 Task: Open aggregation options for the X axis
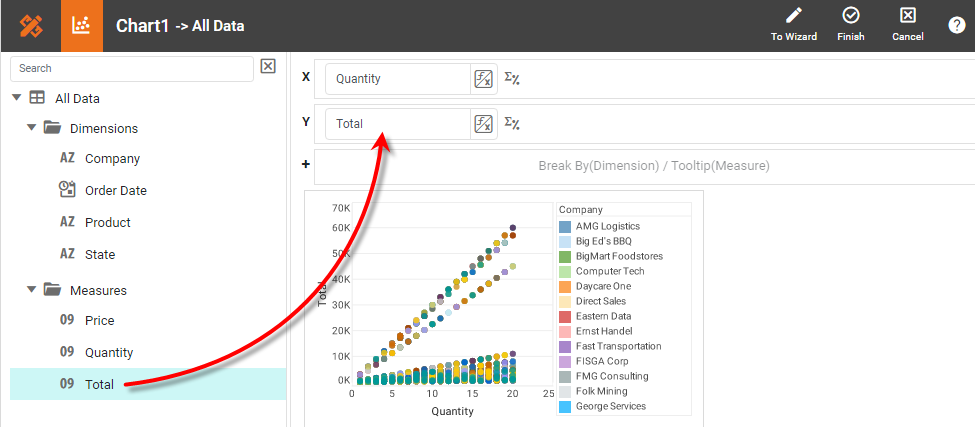[512, 79]
